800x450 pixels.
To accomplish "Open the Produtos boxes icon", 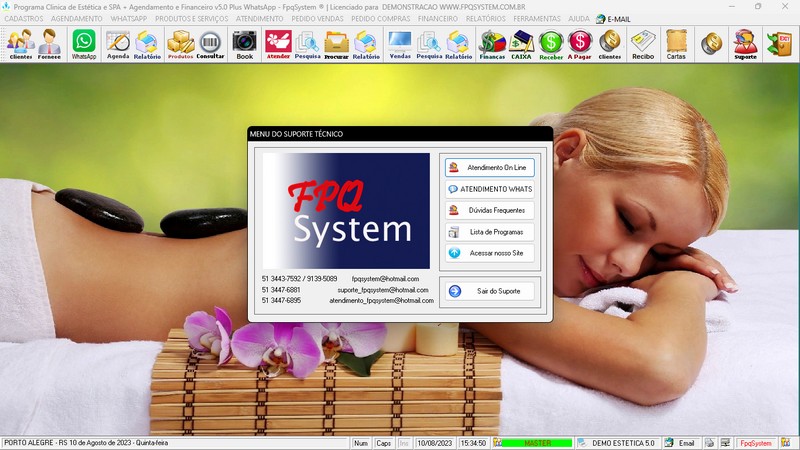I will 181,44.
